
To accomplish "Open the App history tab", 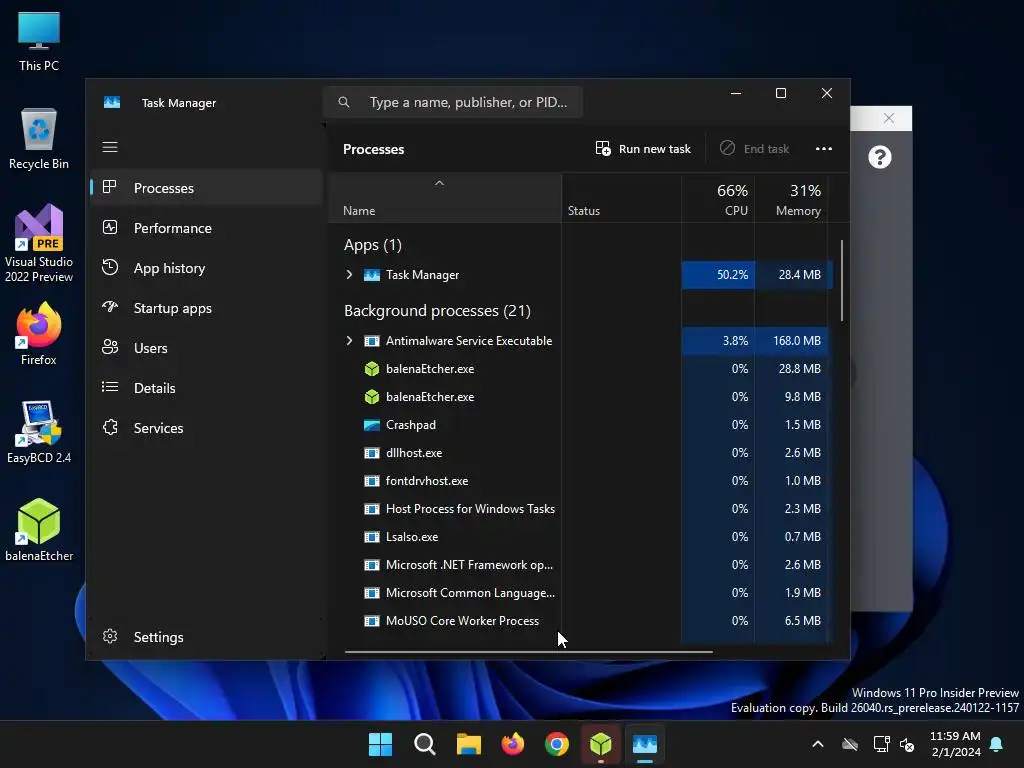I will 206,268.
